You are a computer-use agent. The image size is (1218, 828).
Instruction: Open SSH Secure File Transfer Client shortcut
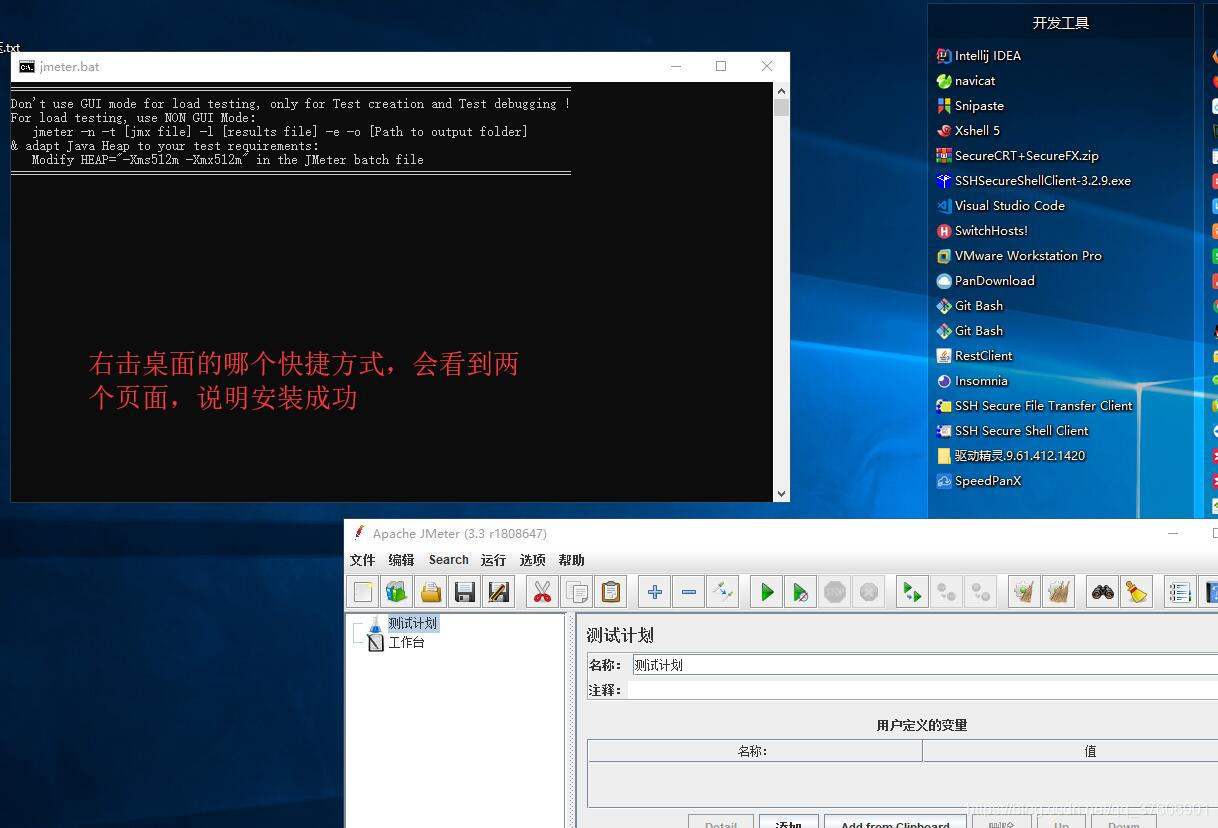pos(1034,406)
